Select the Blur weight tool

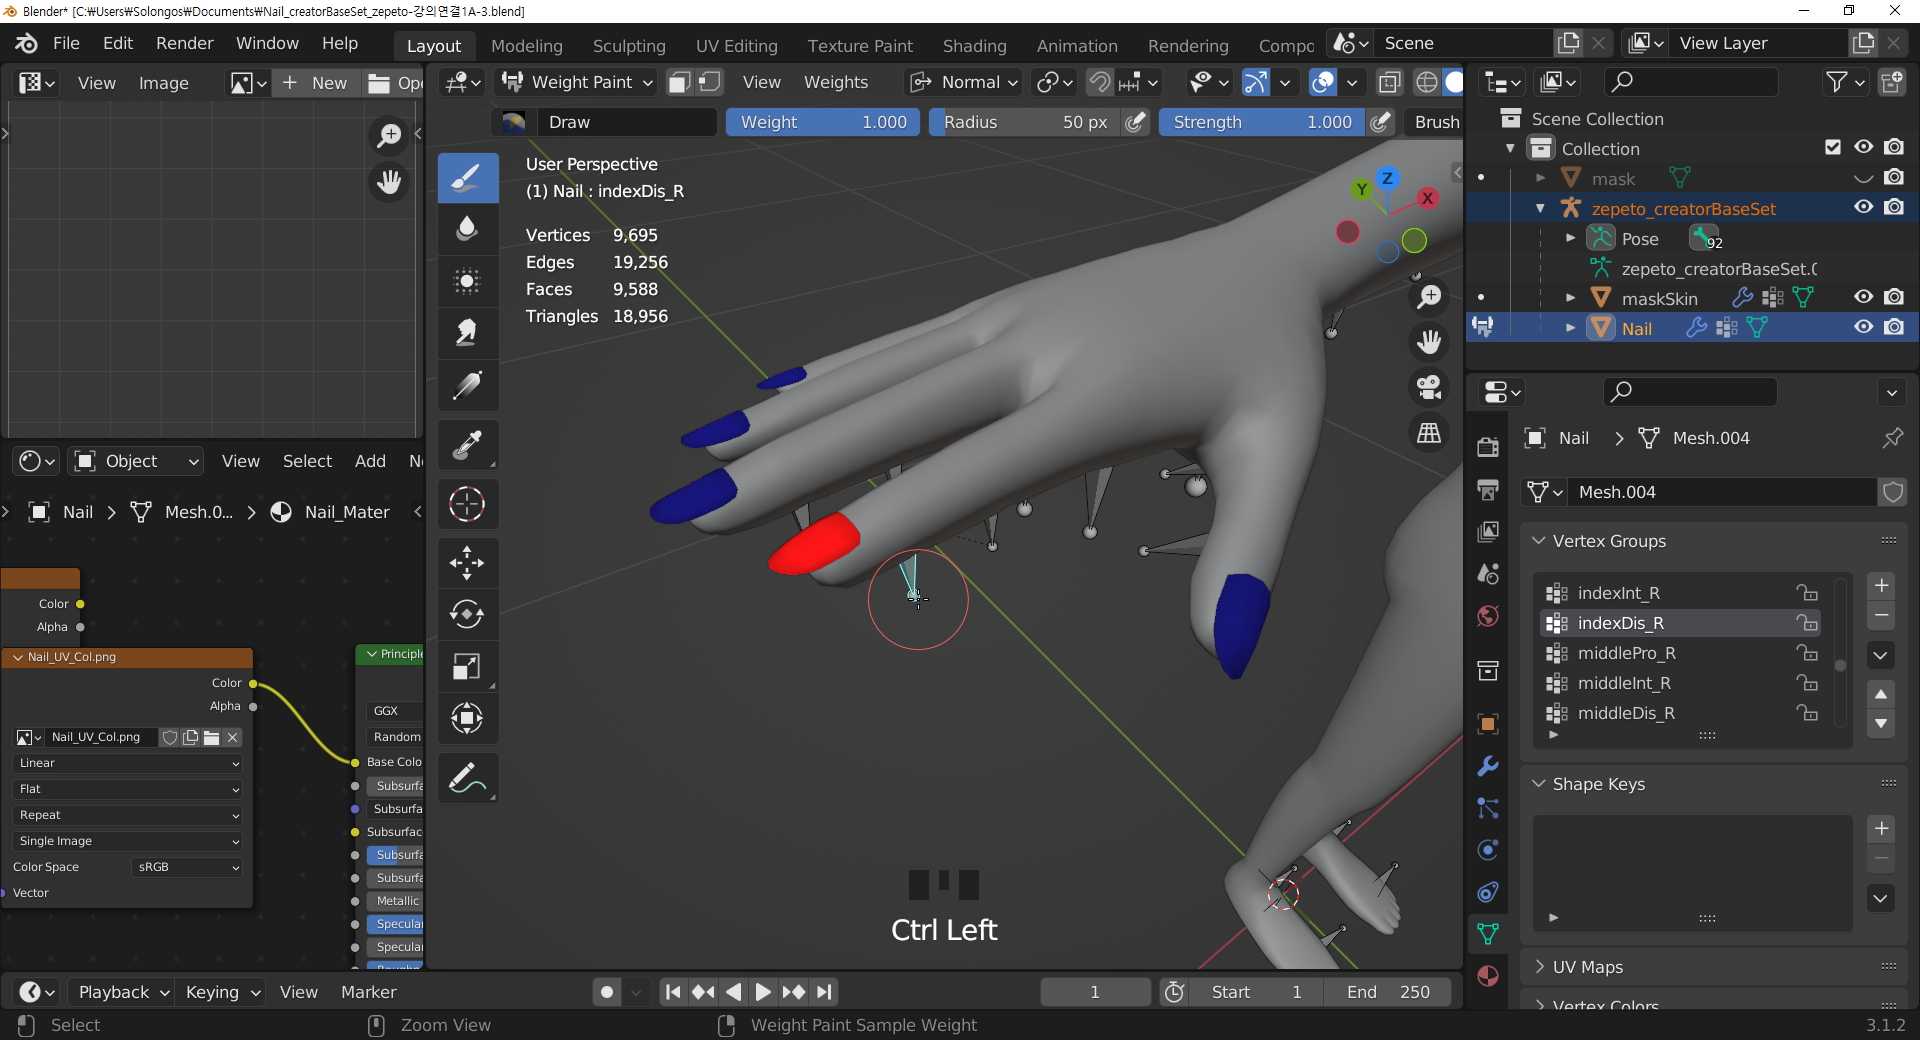467,229
